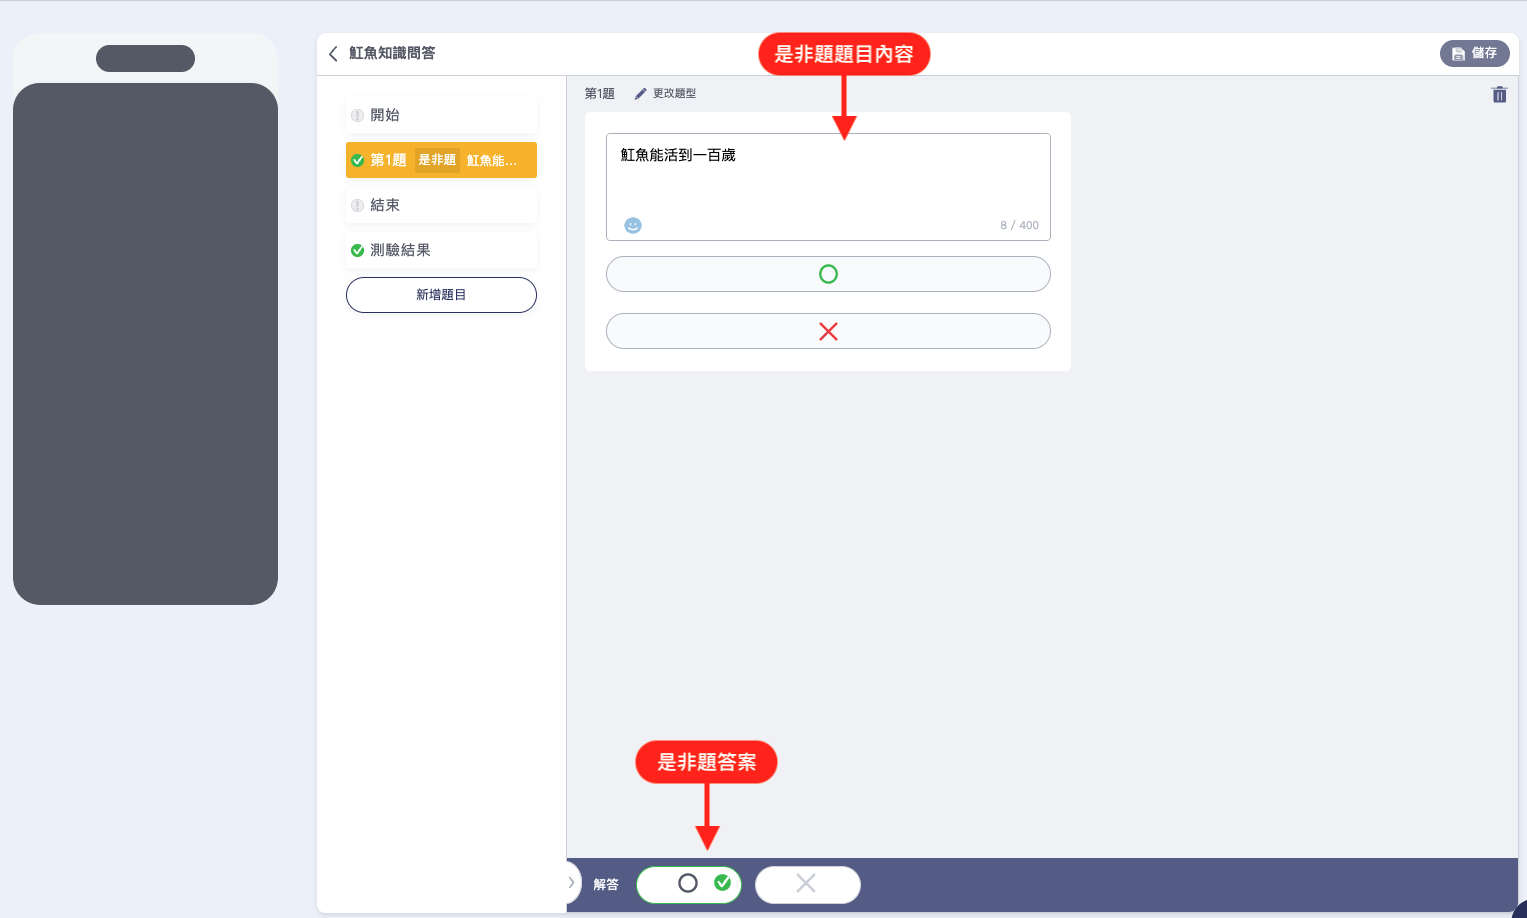Click the quiz title 魟魚知識問答

(392, 54)
